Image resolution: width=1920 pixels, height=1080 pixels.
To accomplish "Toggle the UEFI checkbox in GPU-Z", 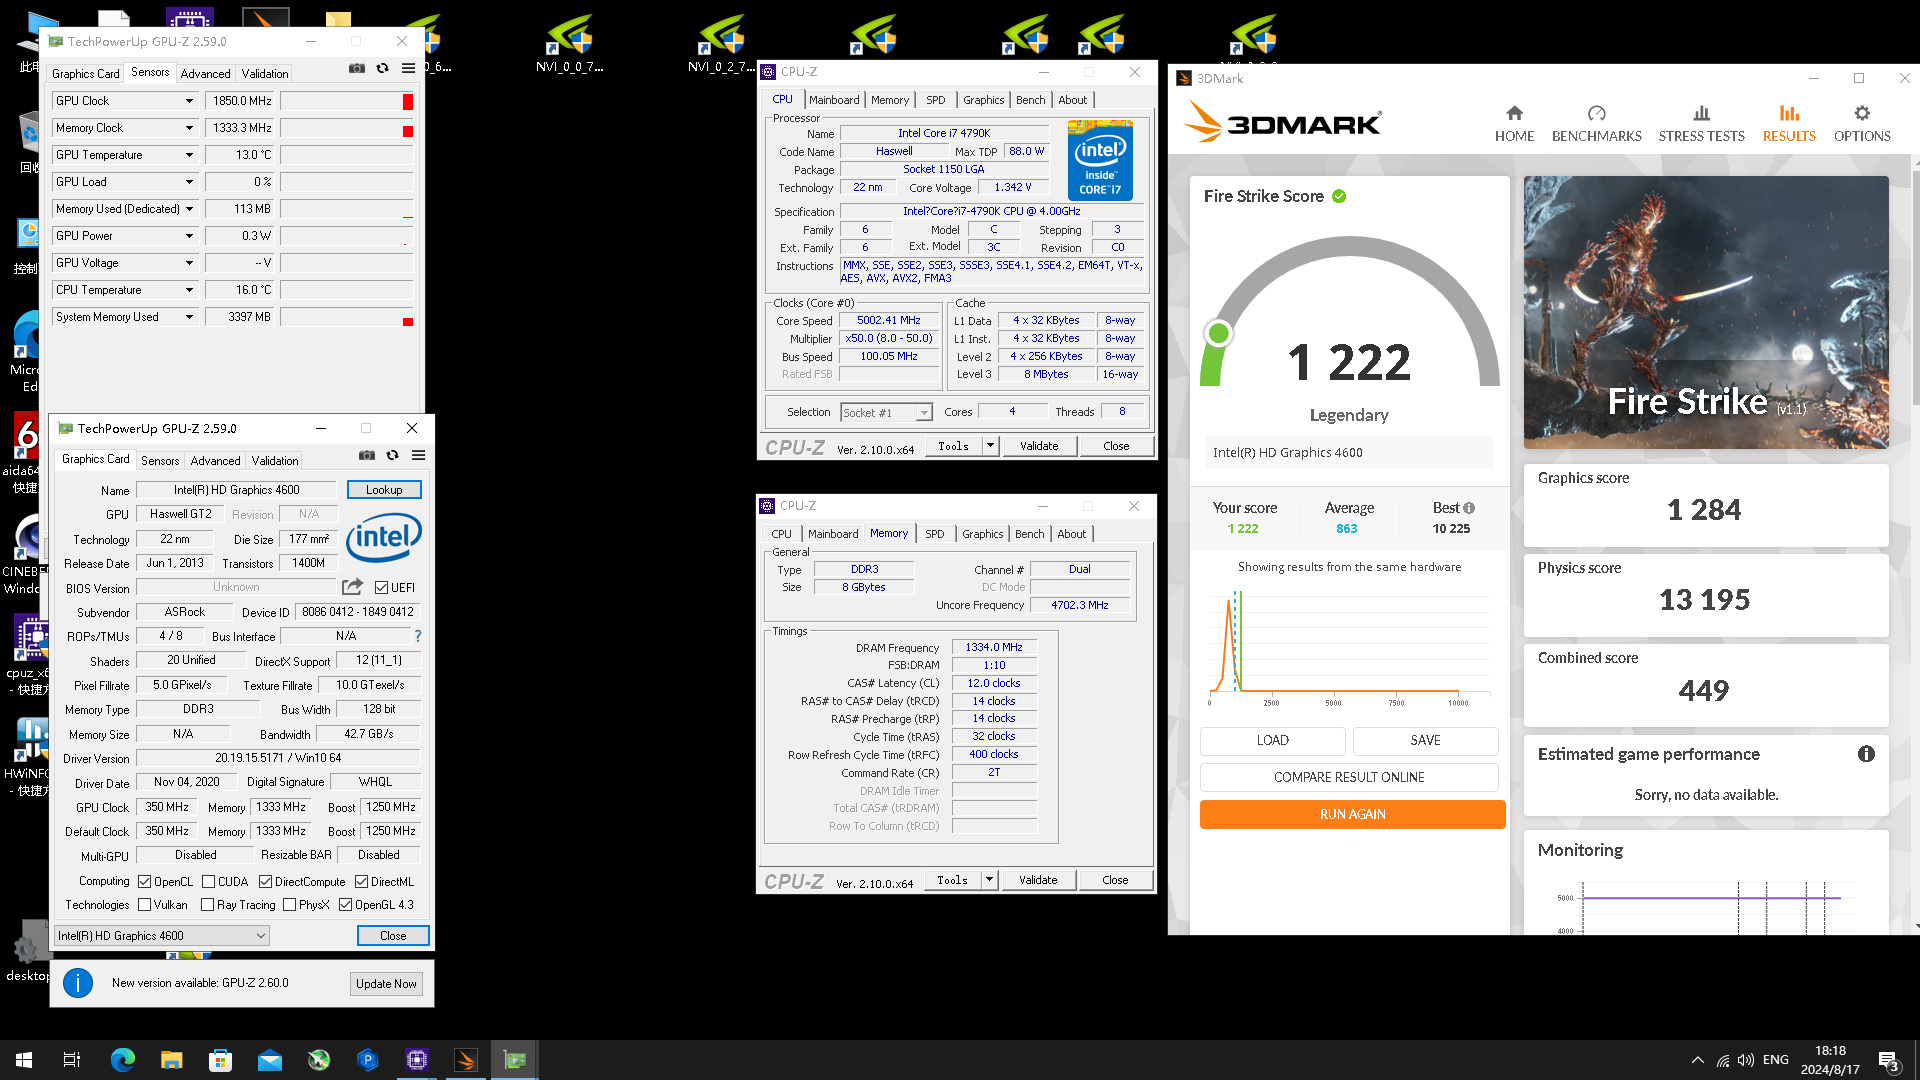I will coord(381,587).
